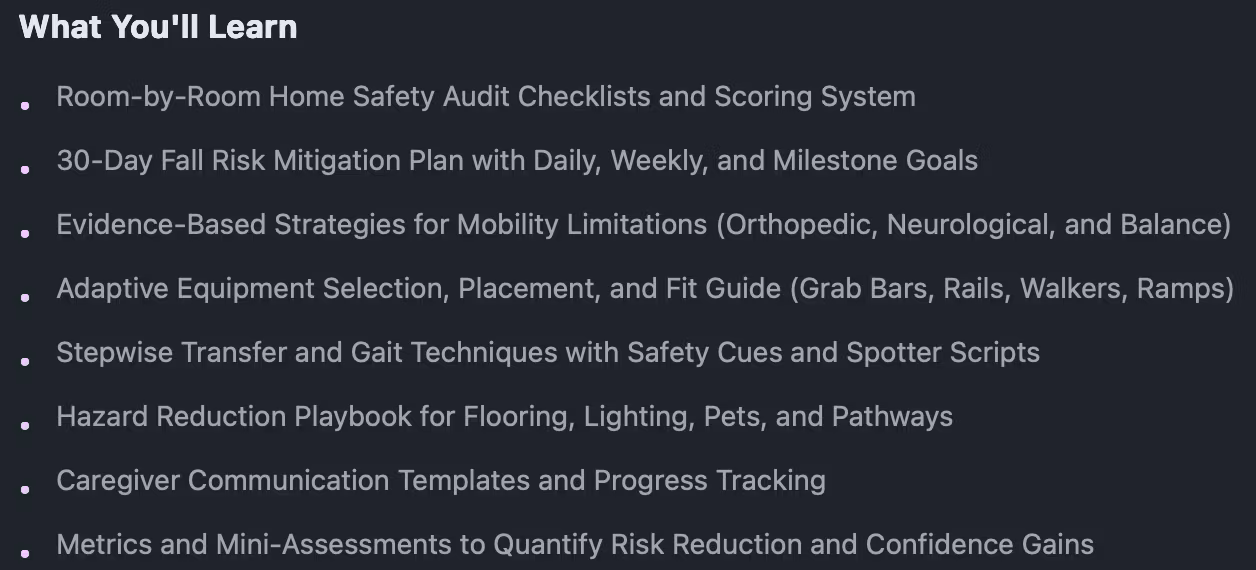1256x570 pixels.
Task: Click the bullet dot before Metrics and Mini-Assessments
Action: tap(25, 553)
